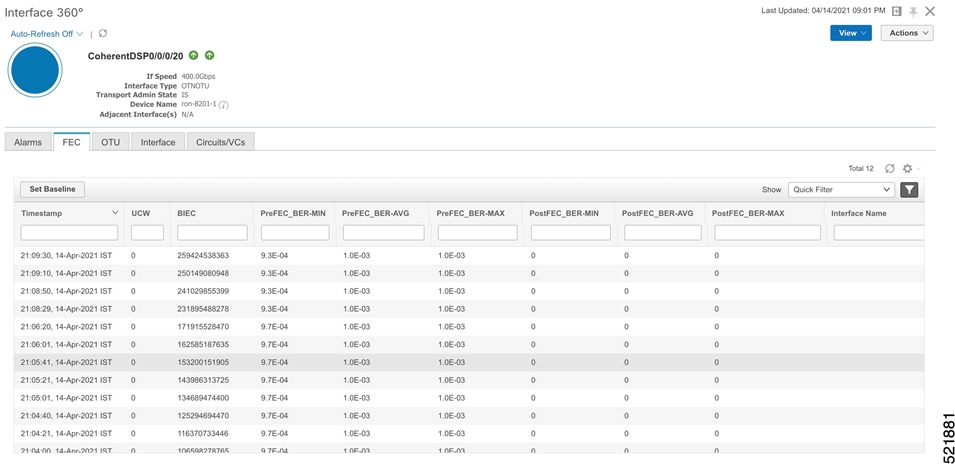Click BIEC value 250149080948
Viewport: 955px width, 464px height.
pyautogui.click(x=203, y=273)
